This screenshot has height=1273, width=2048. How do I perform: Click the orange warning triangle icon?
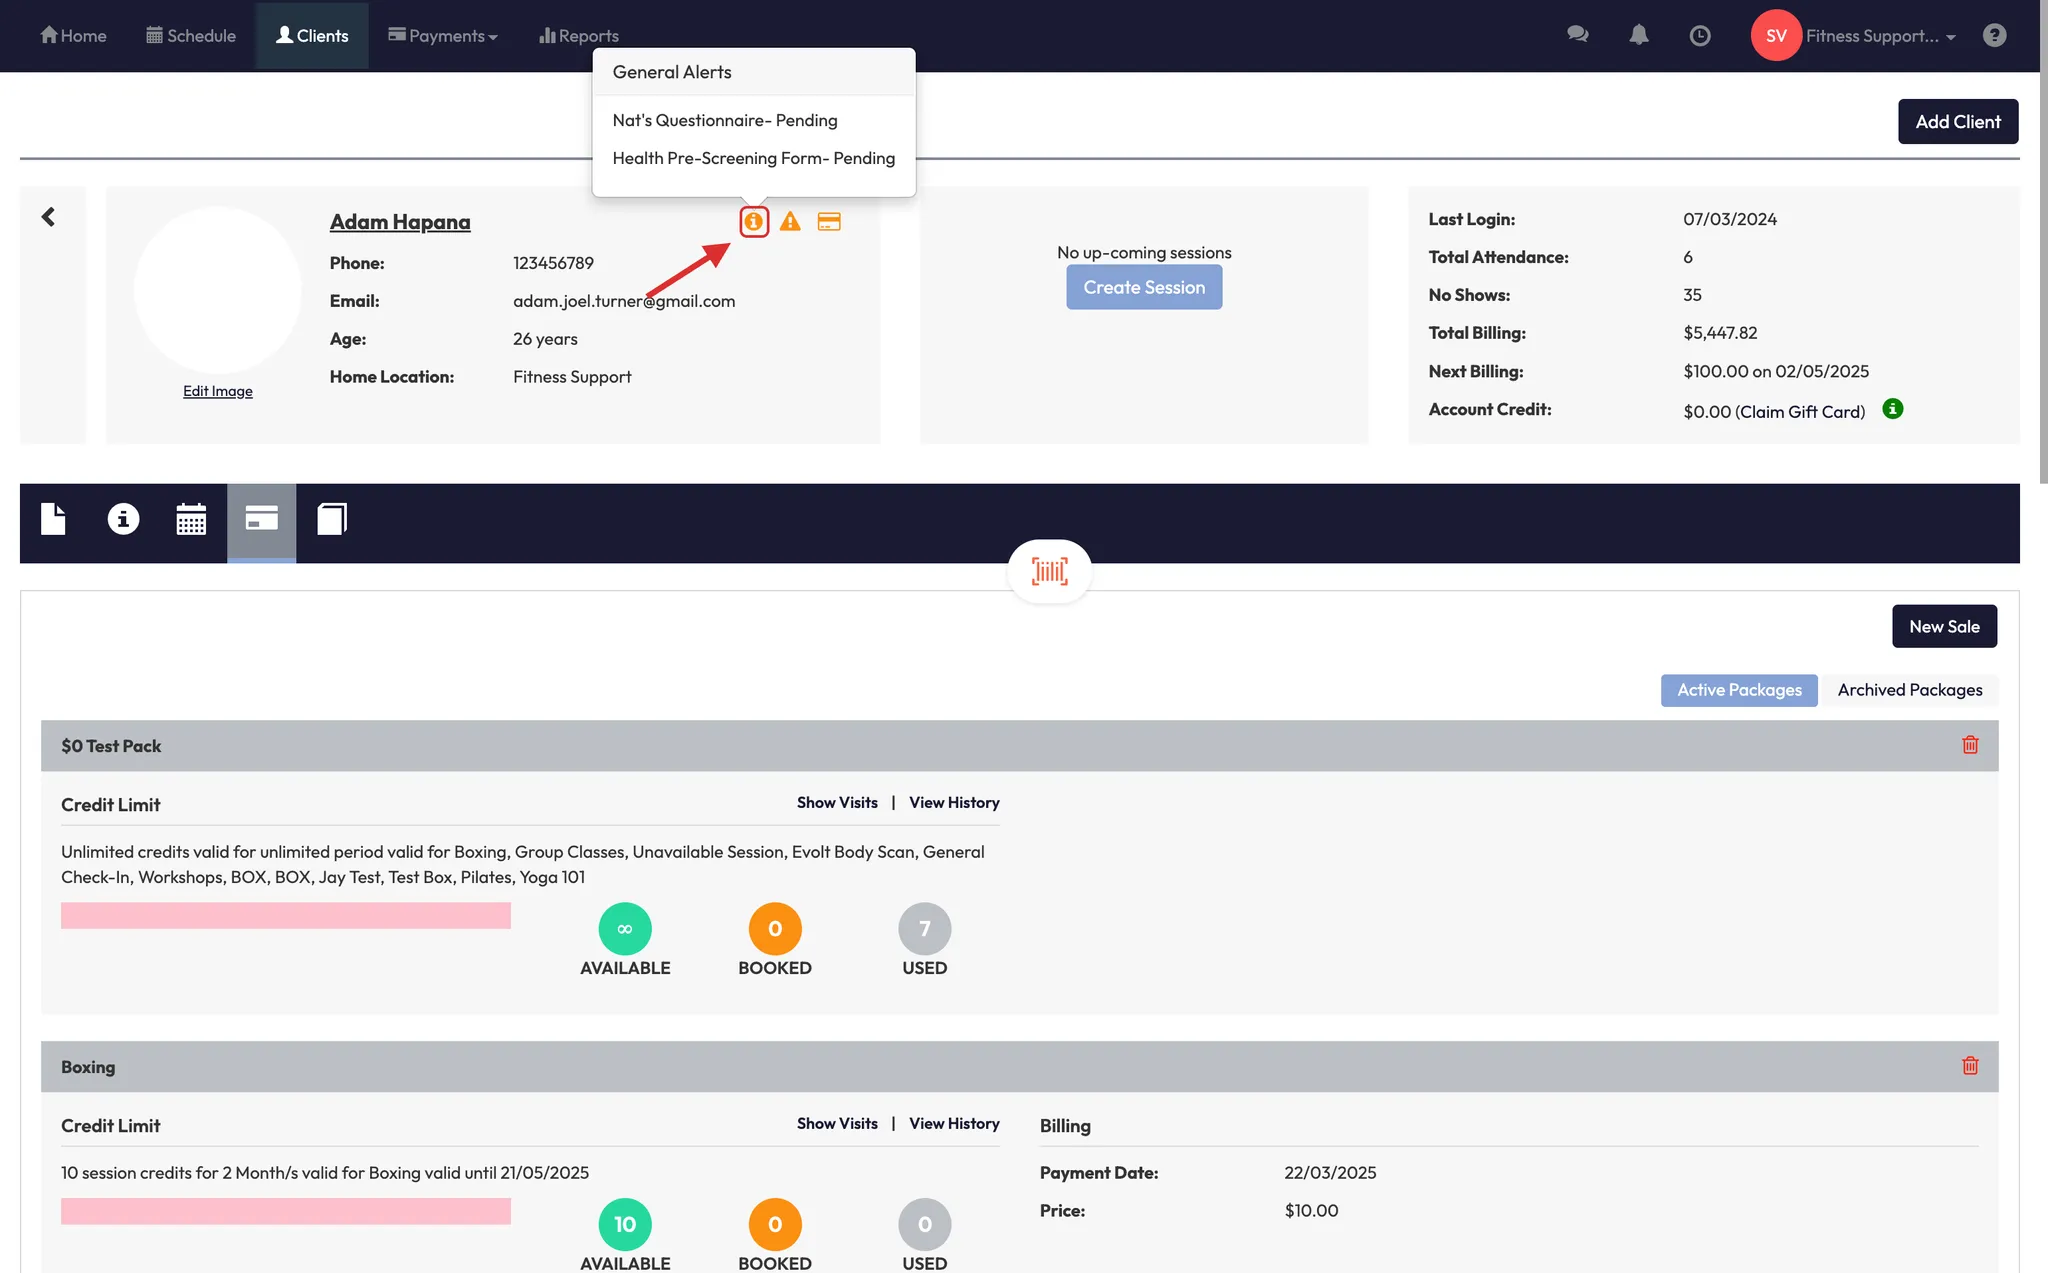tap(790, 222)
